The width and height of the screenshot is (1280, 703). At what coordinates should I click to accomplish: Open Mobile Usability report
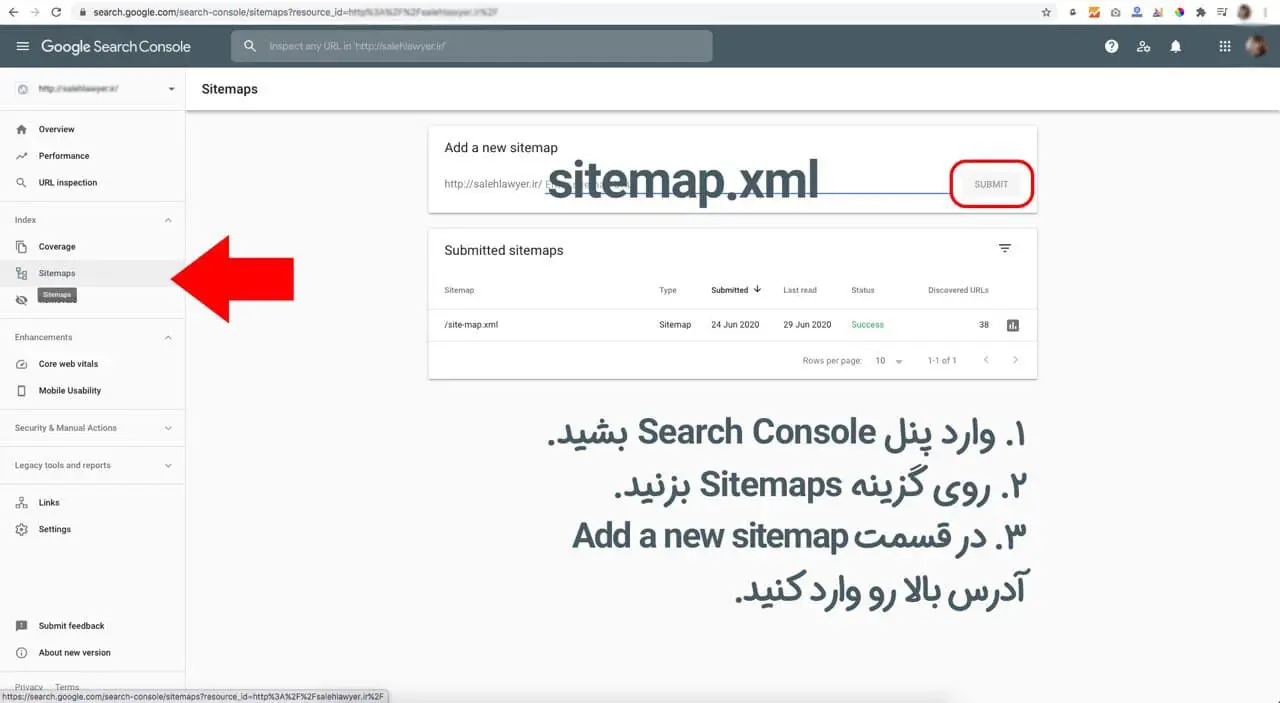[92, 391]
